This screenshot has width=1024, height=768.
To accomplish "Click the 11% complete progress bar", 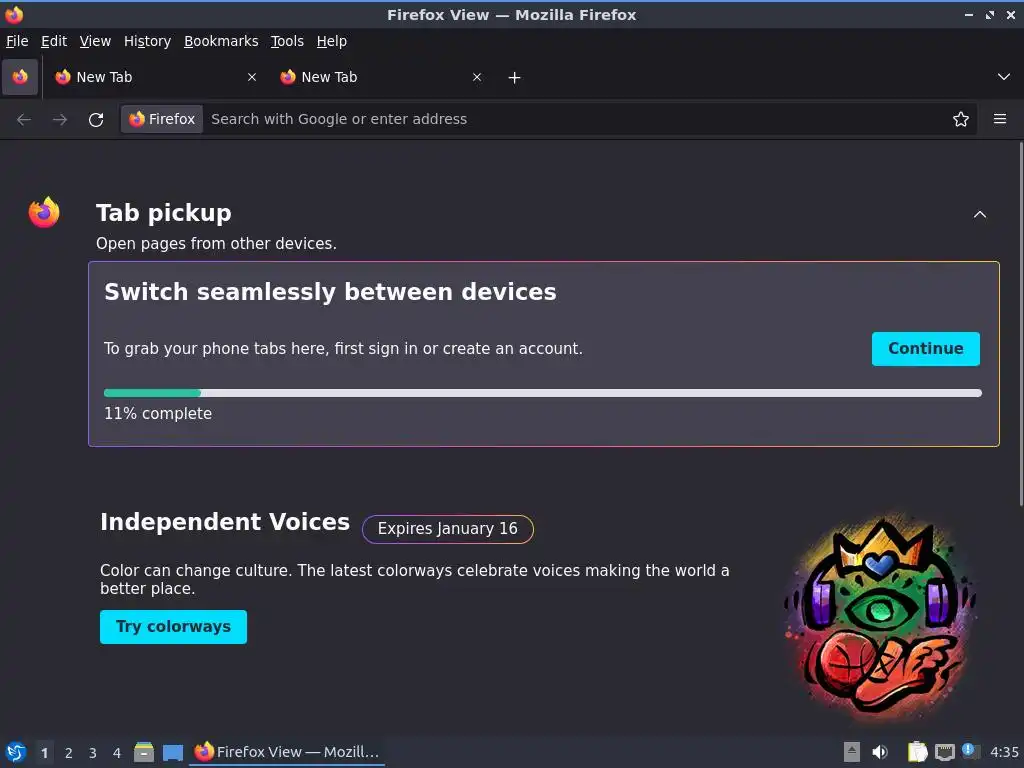I will click(x=543, y=393).
